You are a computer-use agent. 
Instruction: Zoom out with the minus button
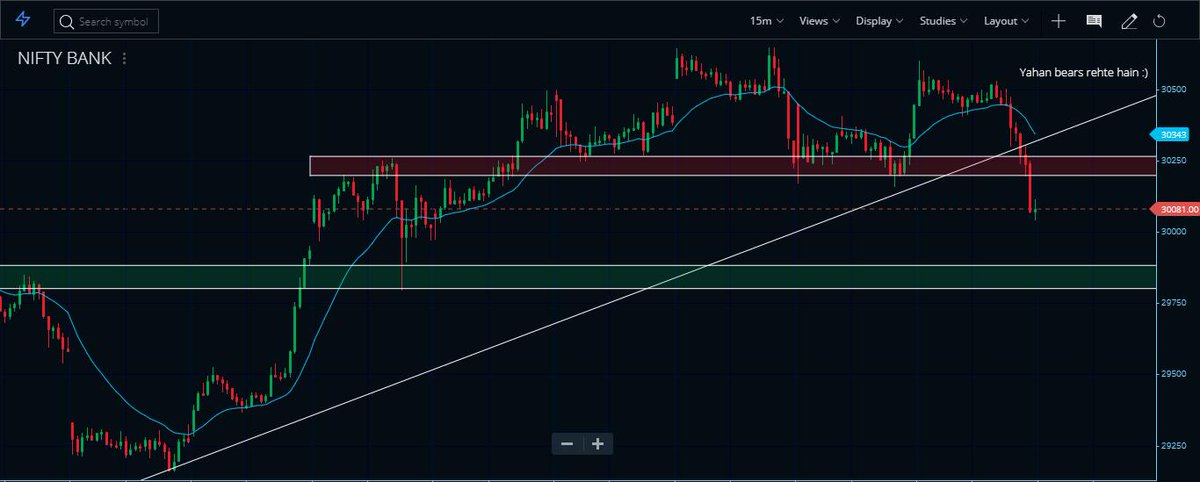567,443
